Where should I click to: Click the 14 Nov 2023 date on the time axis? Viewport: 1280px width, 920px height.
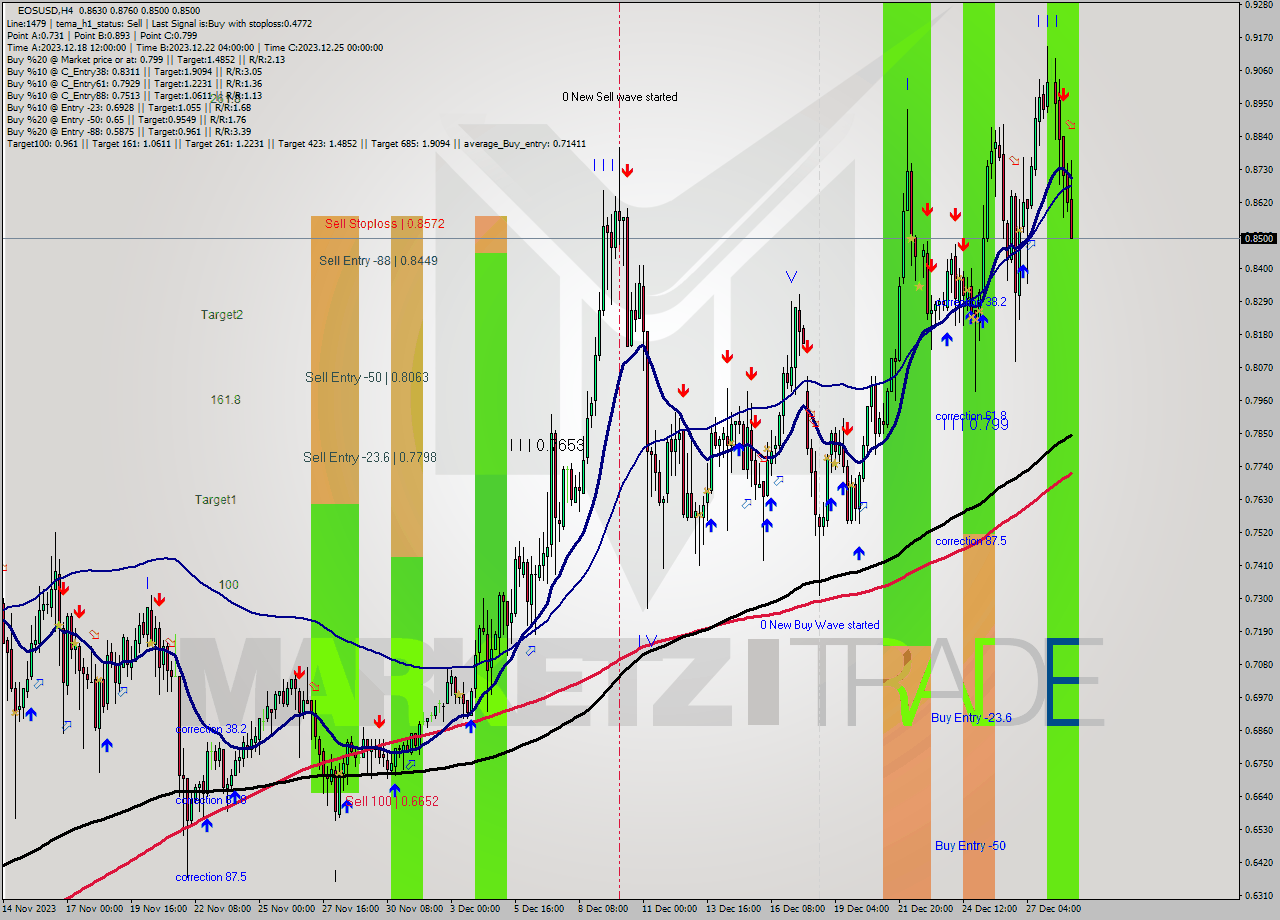click(x=32, y=910)
